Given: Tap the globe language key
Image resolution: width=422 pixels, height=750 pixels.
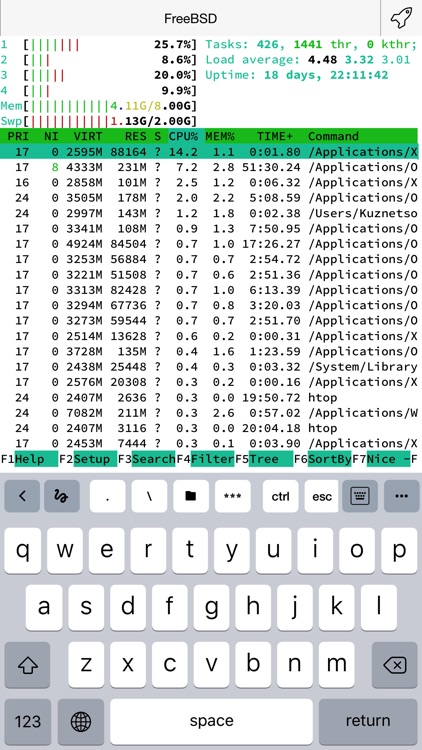Looking at the screenshot, I should [x=81, y=722].
